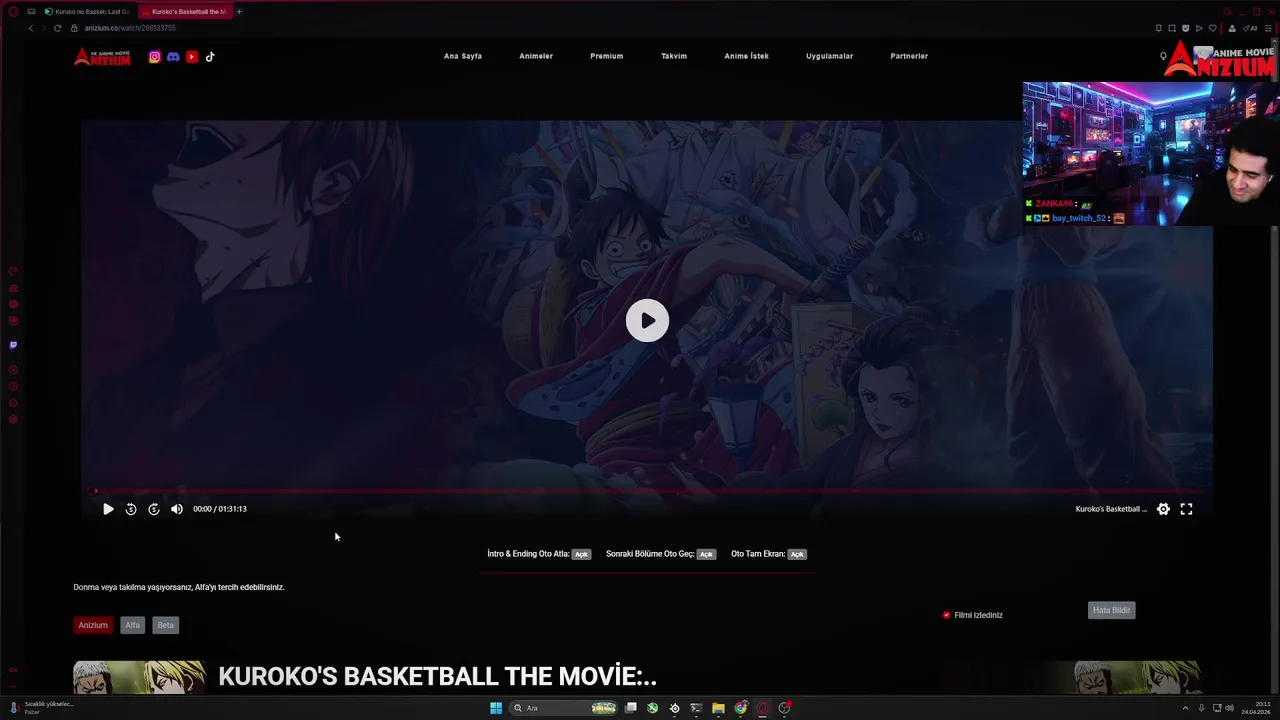Viewport: 1280px width, 720px height.
Task: Open the Animeler menu
Action: (536, 56)
